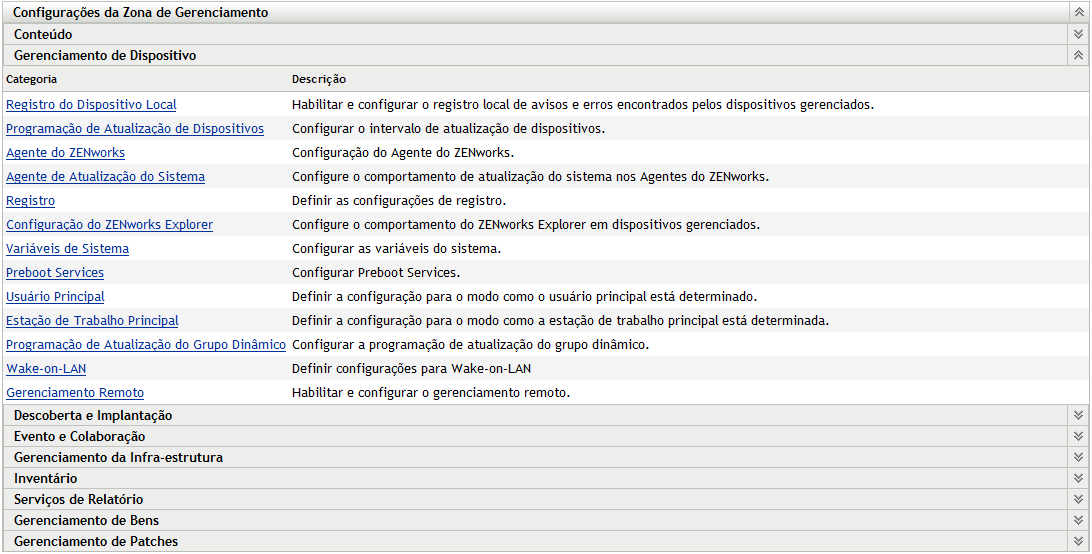Click the Gerenciamento da Infra-estrutura section title
Viewport: 1092px width, 554px height.
point(118,458)
